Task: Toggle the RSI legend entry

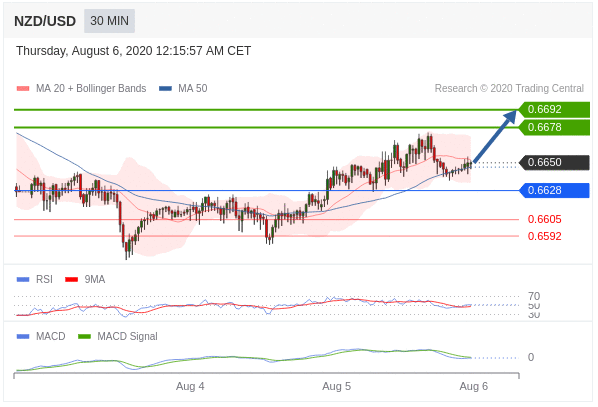Action: (x=34, y=279)
